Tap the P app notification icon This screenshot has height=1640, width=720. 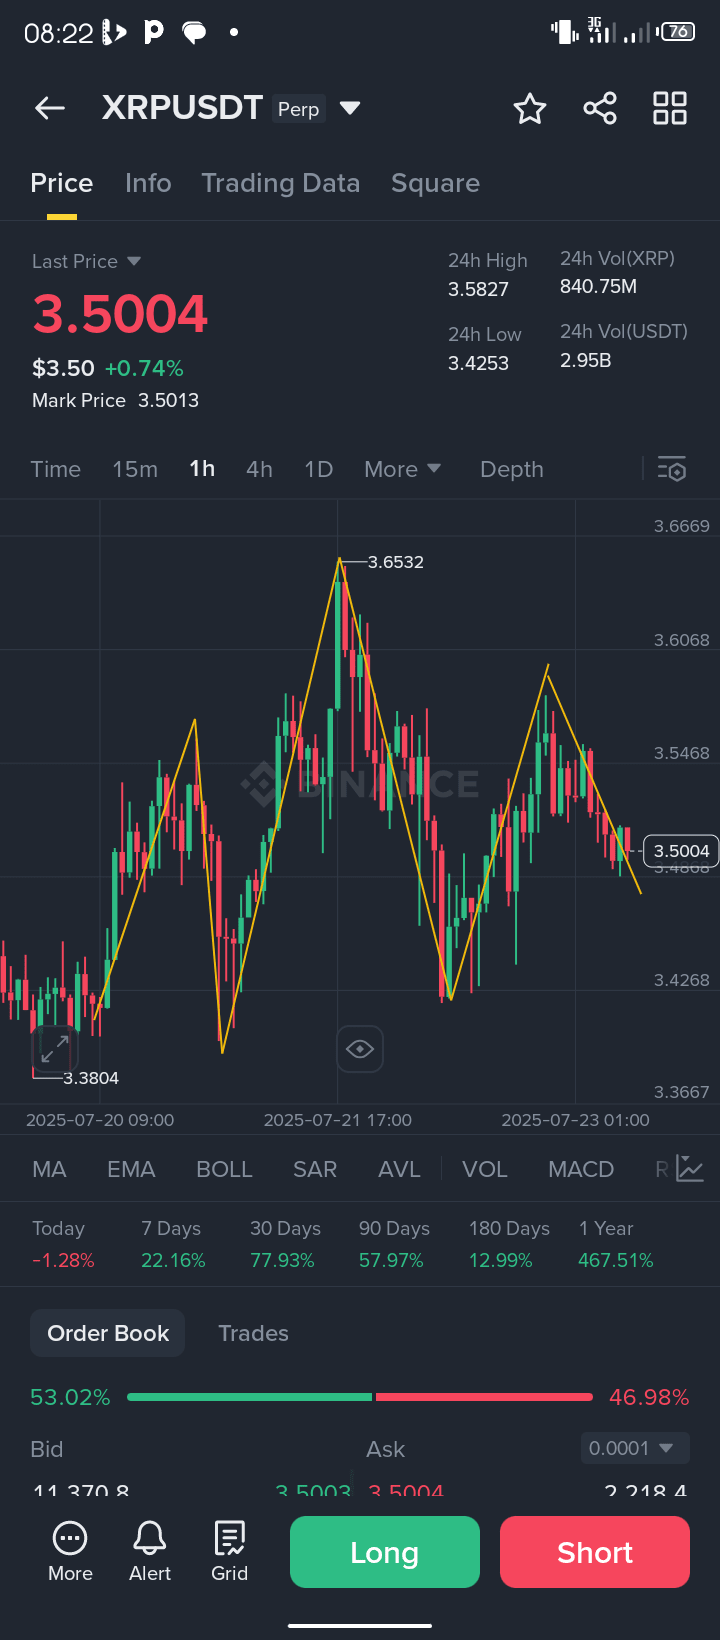coord(153,32)
